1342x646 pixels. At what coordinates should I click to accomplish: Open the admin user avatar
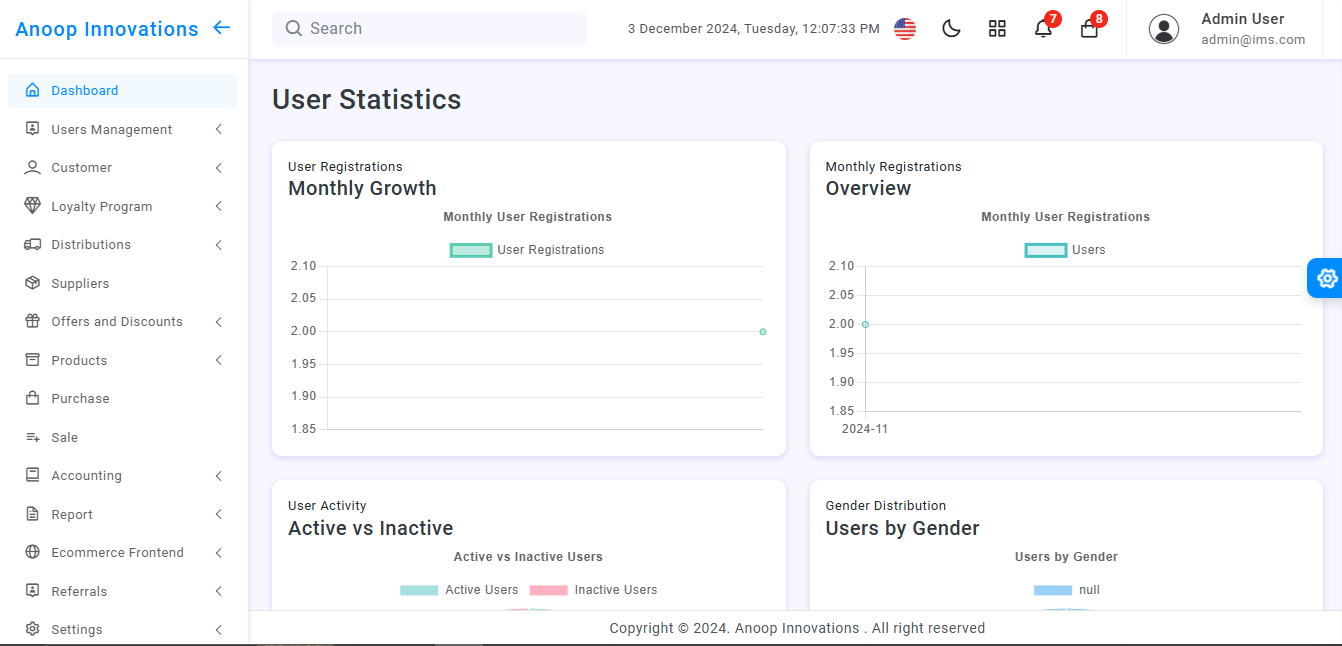click(1164, 29)
